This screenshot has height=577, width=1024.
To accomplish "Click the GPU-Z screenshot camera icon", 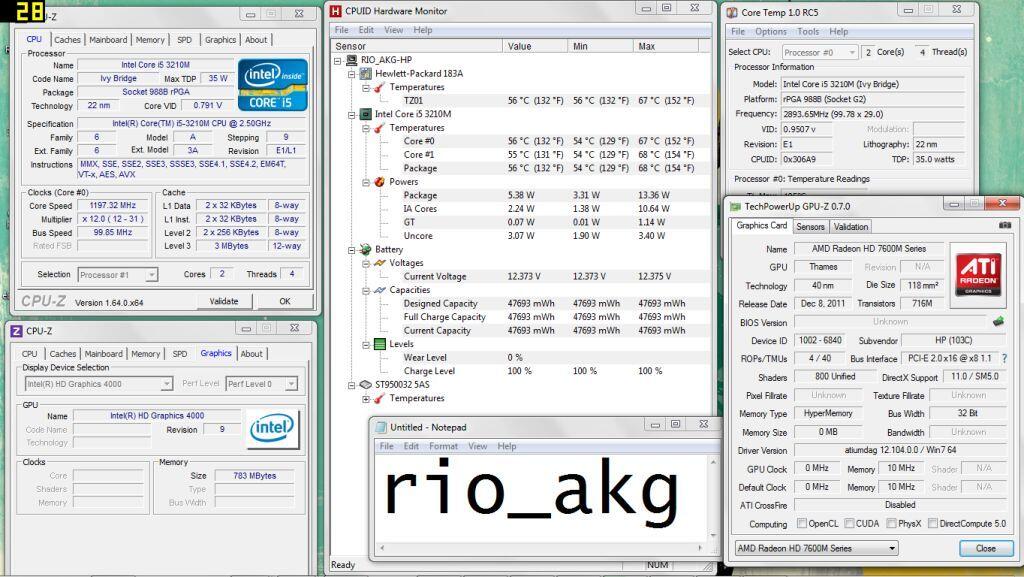I will pyautogui.click(x=1004, y=225).
